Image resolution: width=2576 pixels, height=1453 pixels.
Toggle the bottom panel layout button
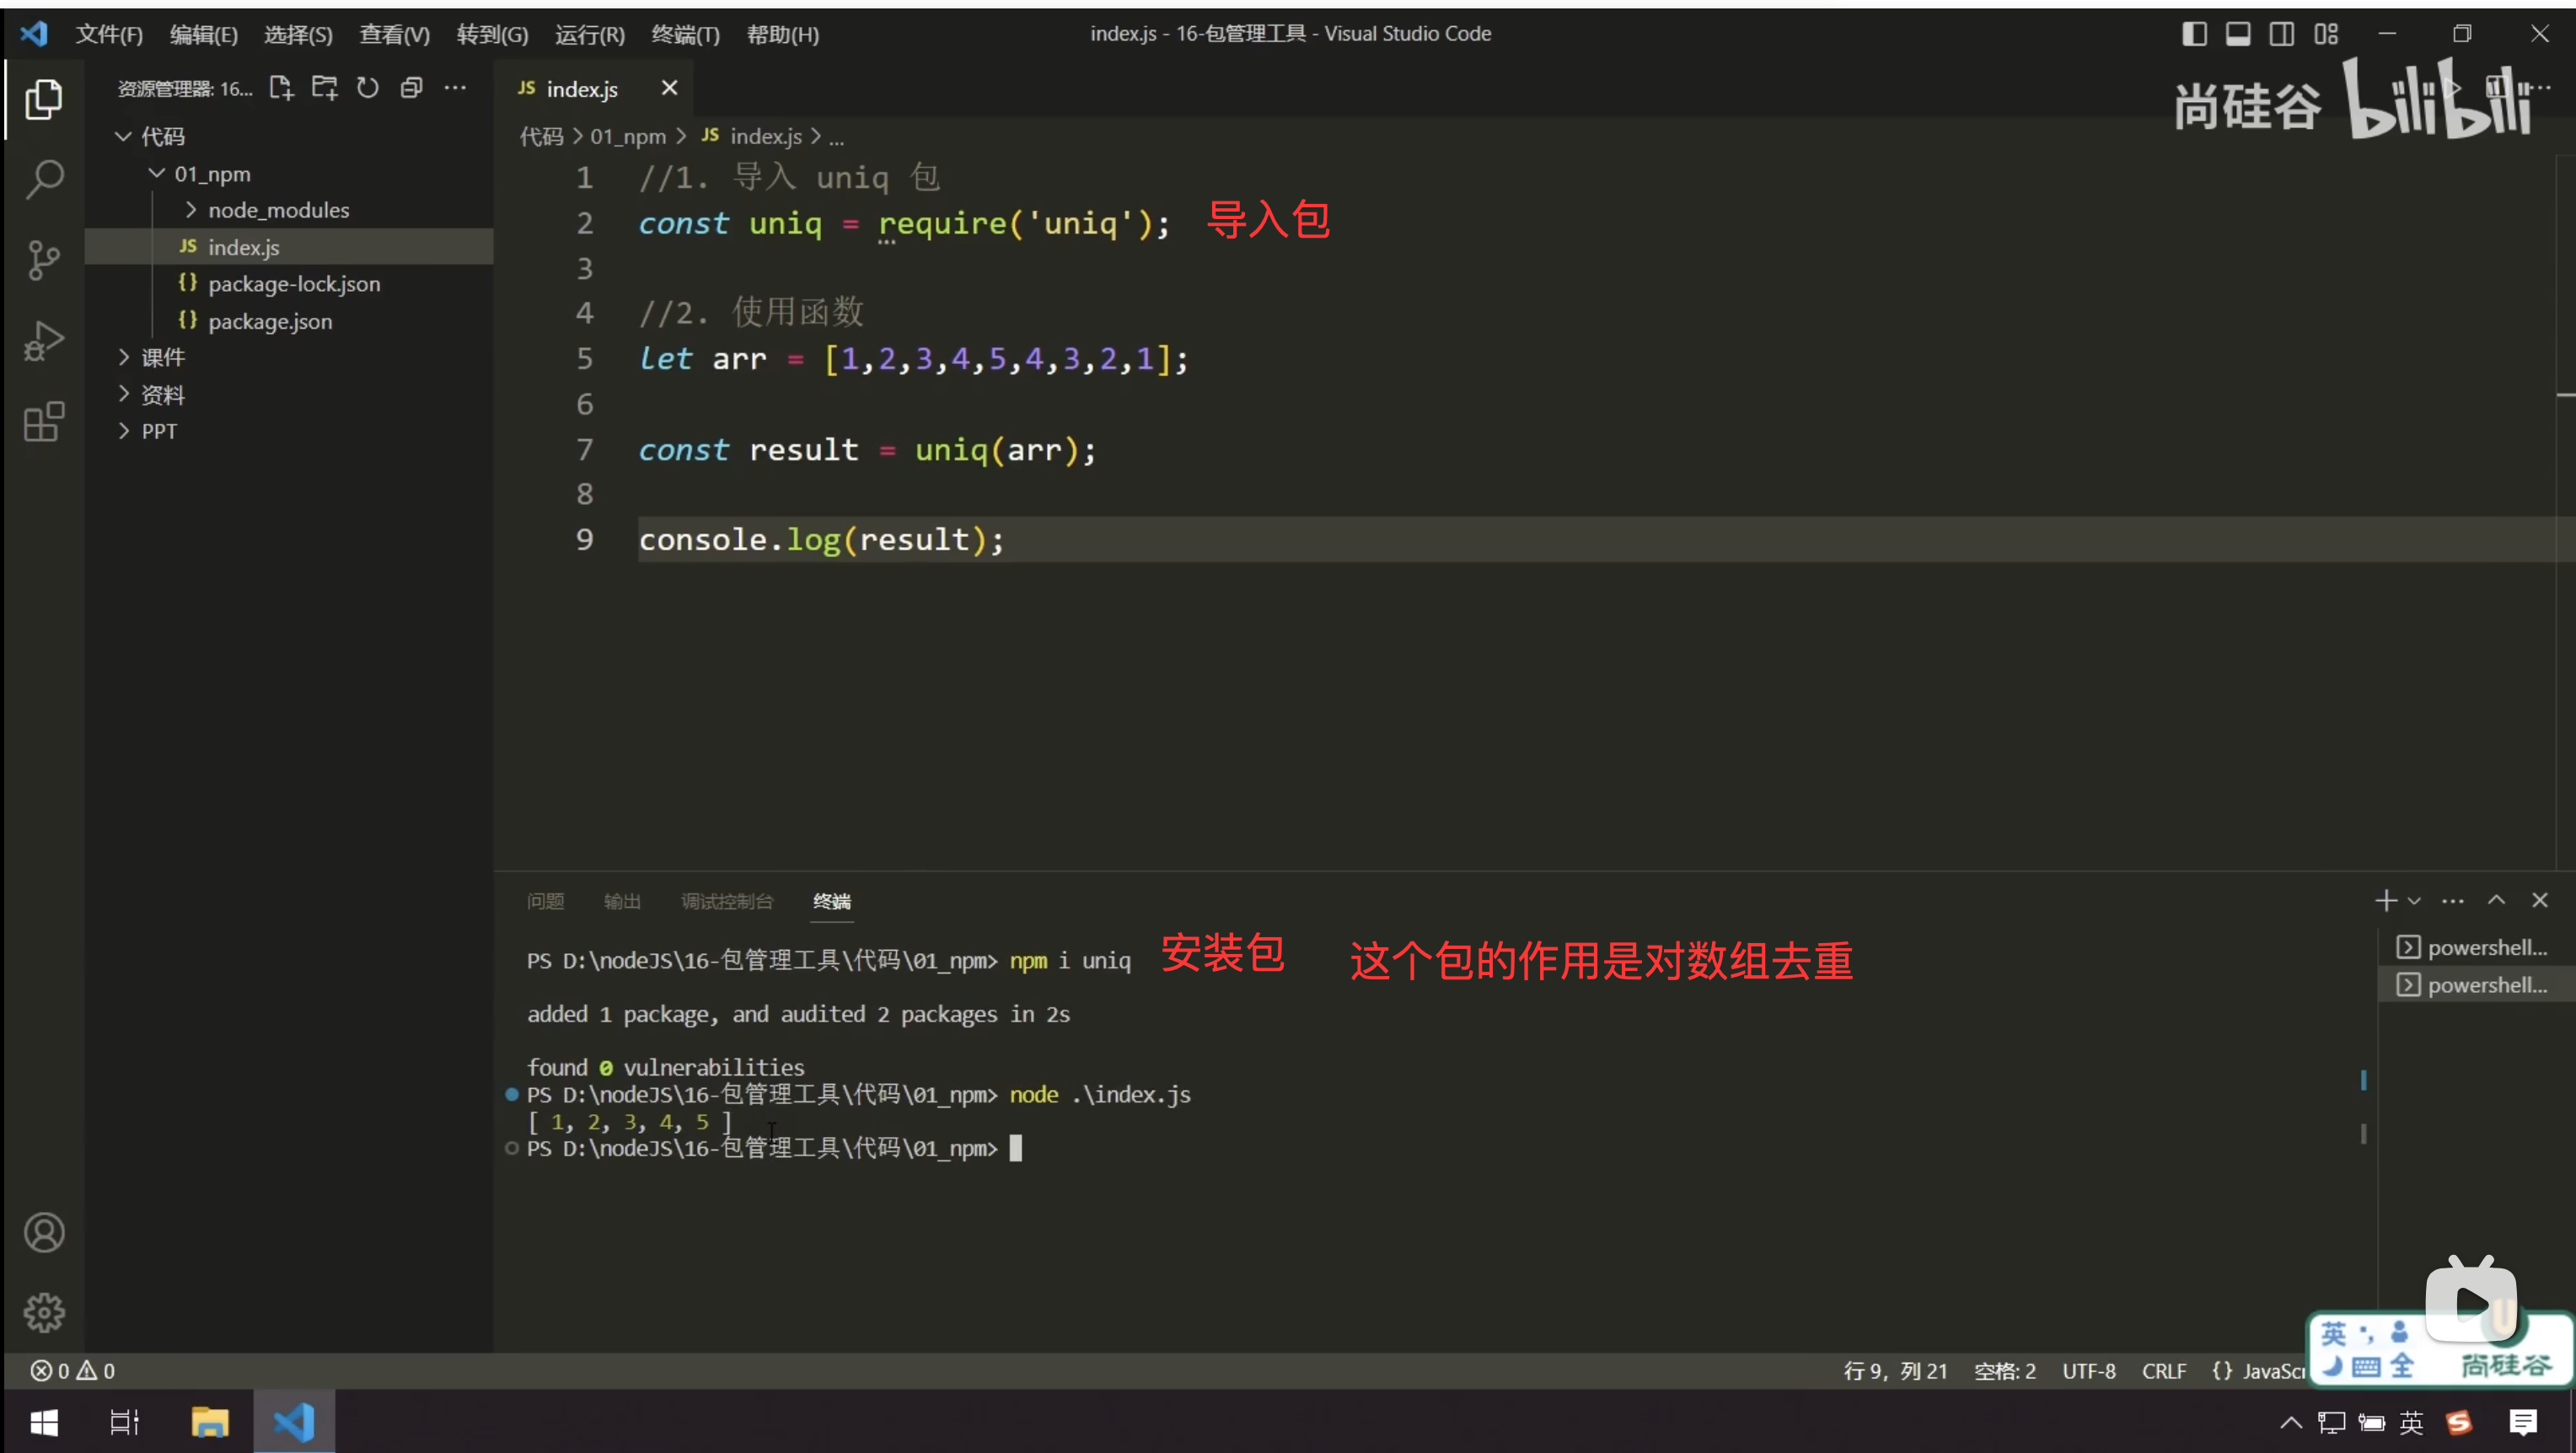(x=2238, y=34)
